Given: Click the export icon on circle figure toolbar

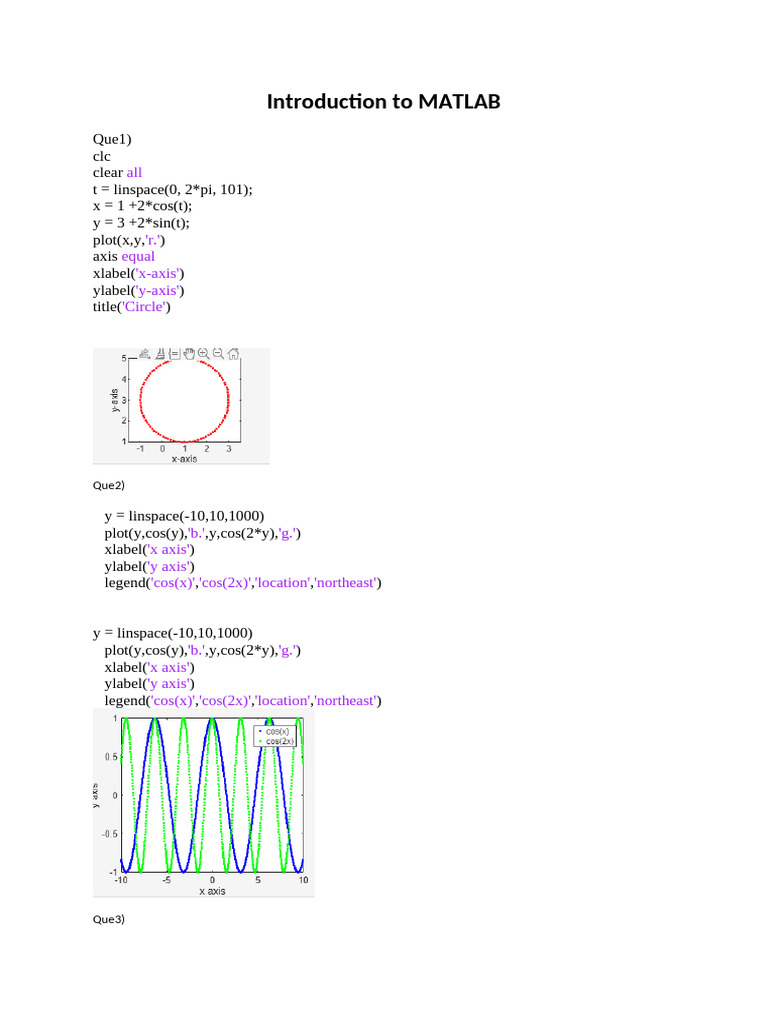Looking at the screenshot, I should coord(145,353).
